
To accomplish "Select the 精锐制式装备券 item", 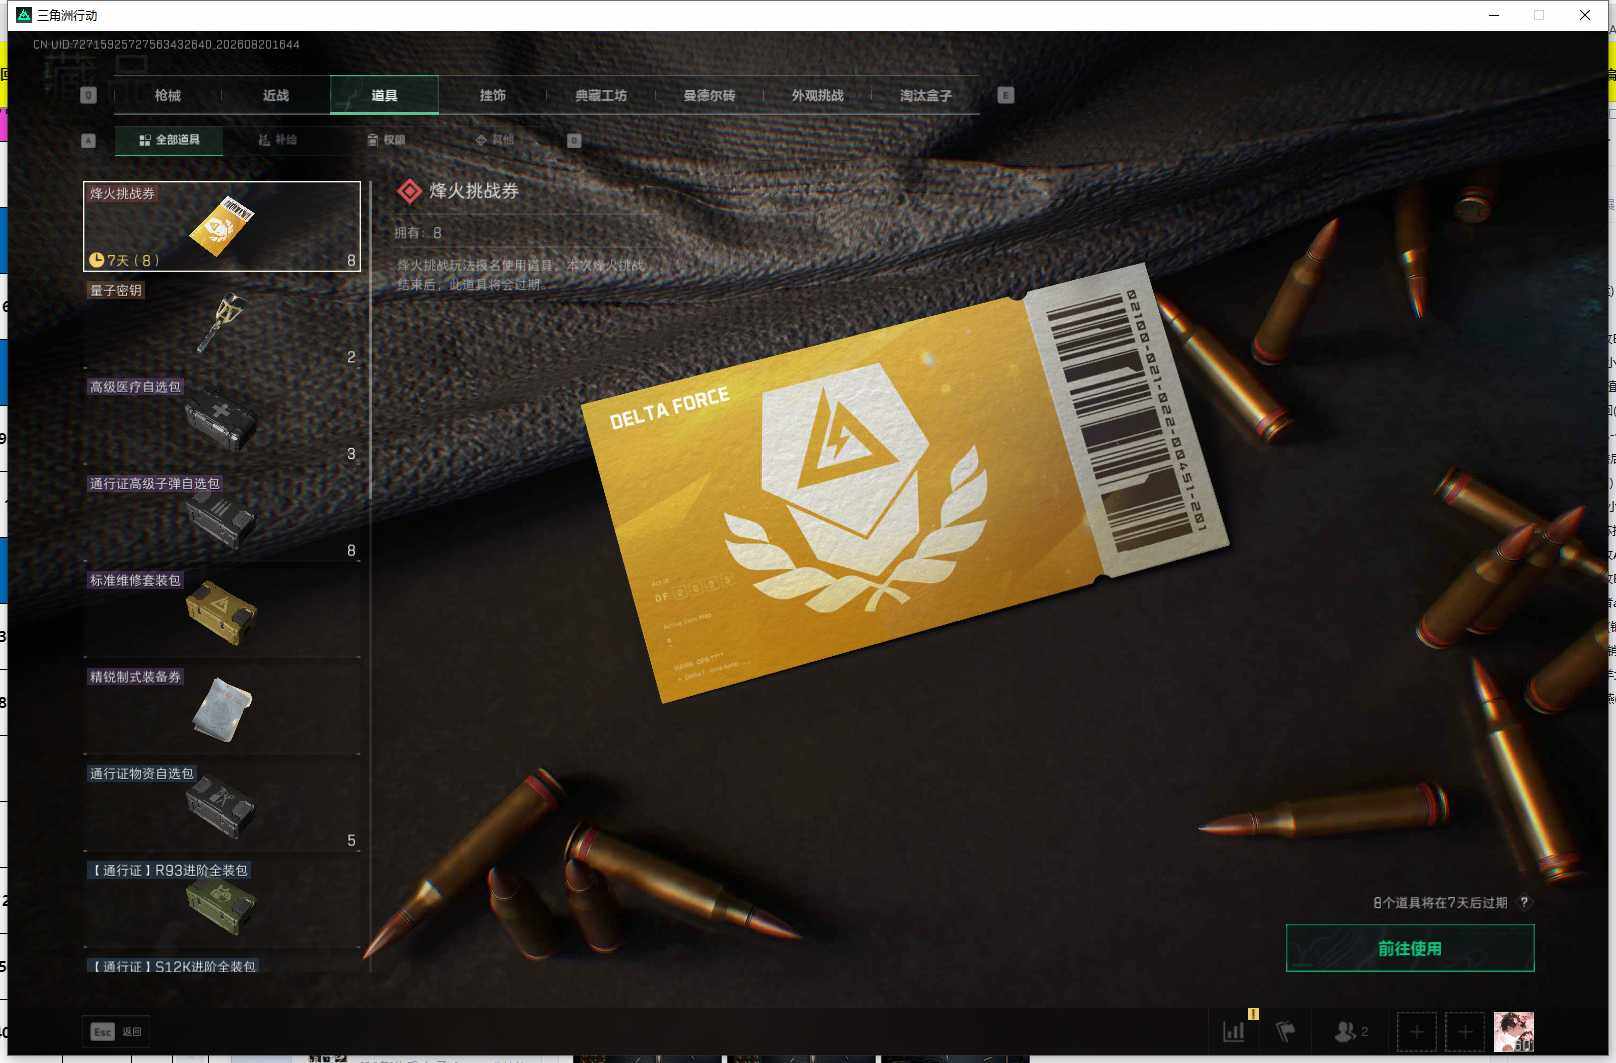I will point(222,711).
